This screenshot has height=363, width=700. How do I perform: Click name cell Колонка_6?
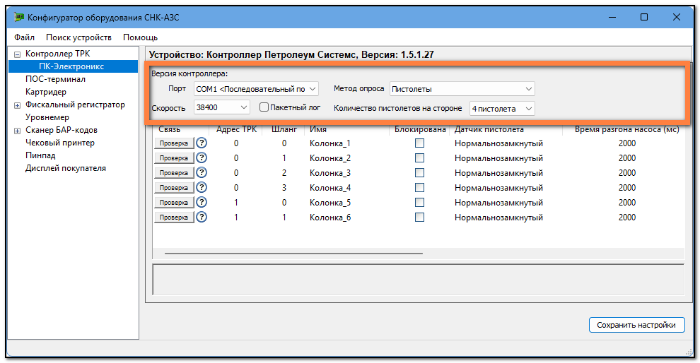point(330,217)
